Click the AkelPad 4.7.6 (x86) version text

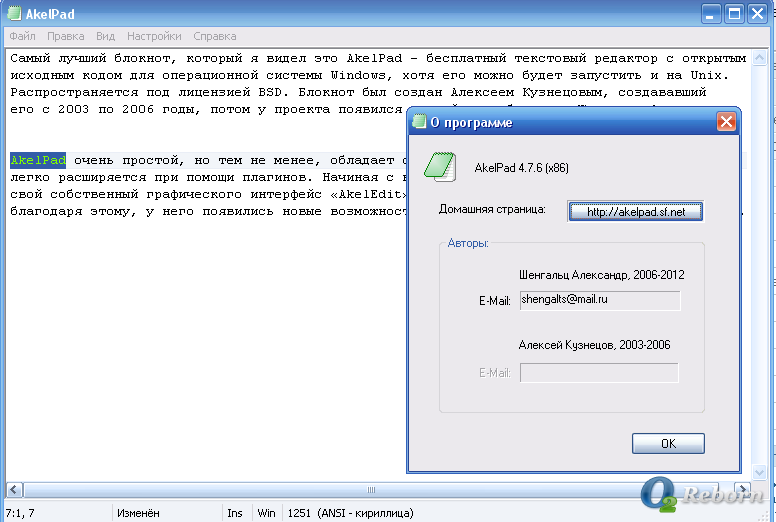point(522,168)
